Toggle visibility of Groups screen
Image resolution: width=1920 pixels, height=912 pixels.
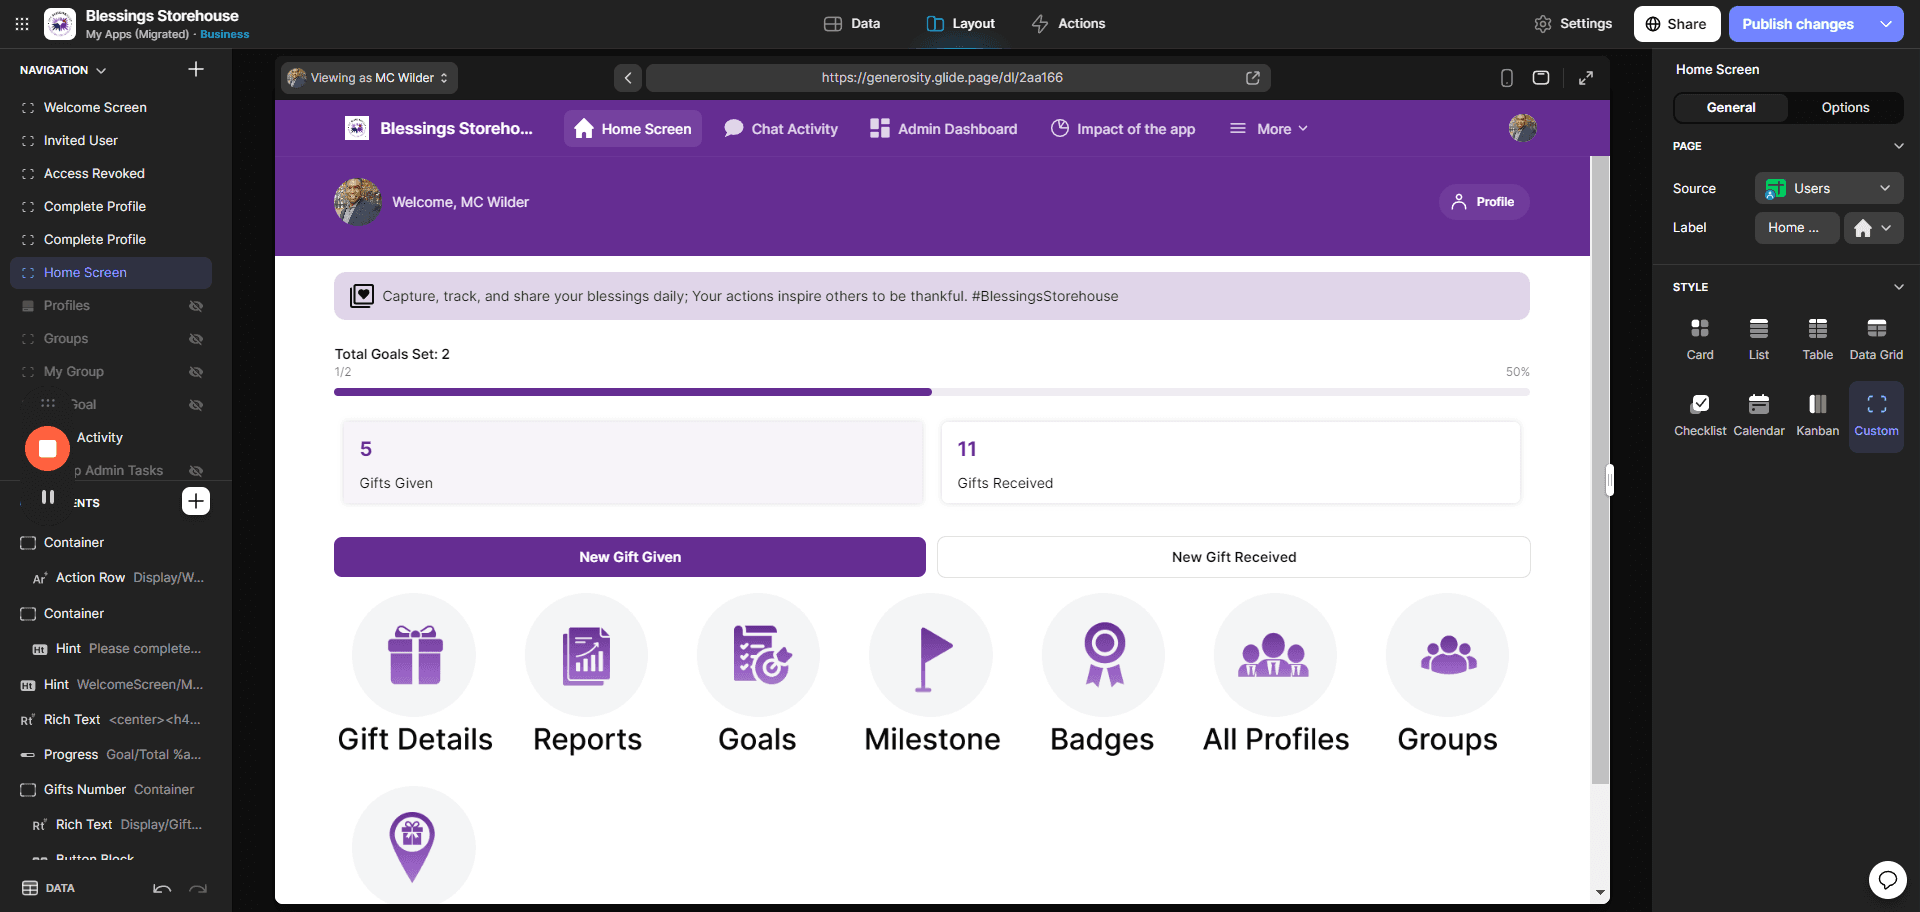click(196, 339)
